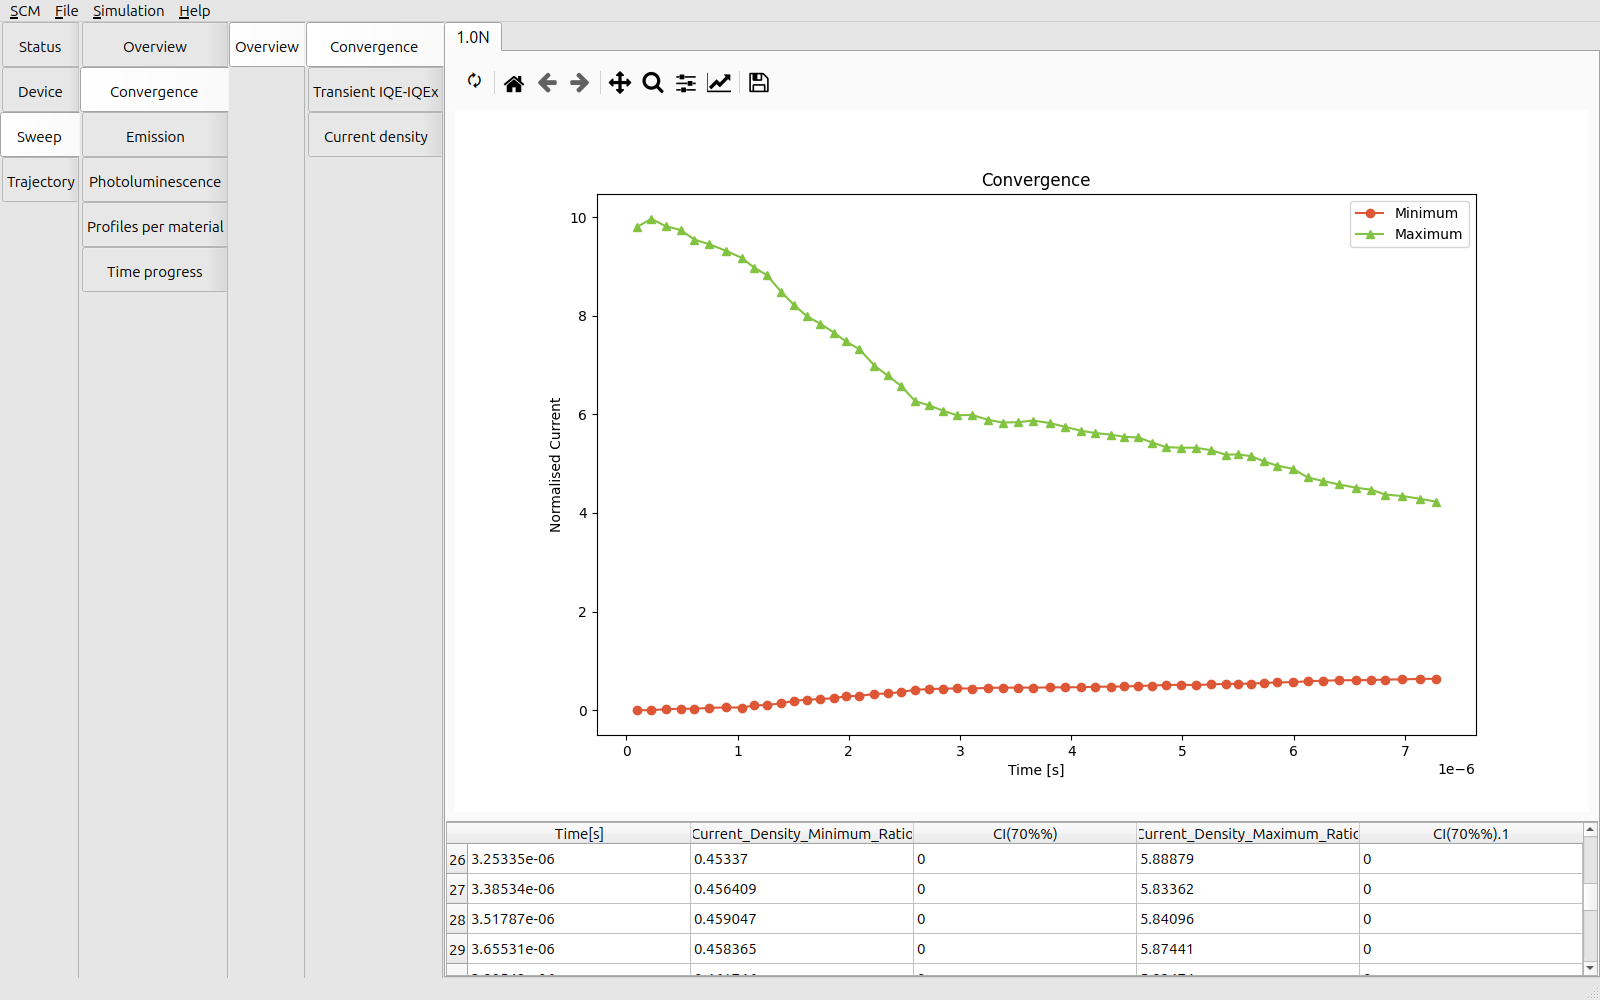The image size is (1600, 1000).
Task: Select the zoom magnifier tool
Action: click(653, 83)
